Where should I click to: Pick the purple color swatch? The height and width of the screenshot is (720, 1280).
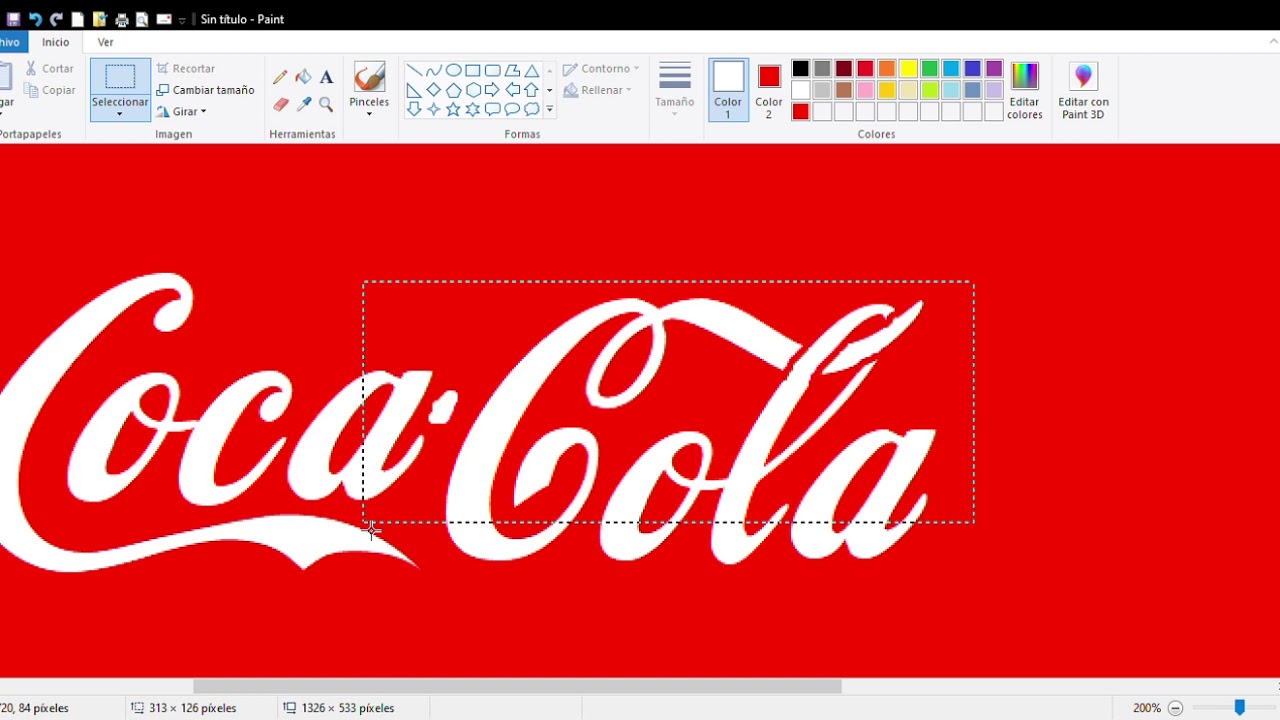(x=994, y=69)
